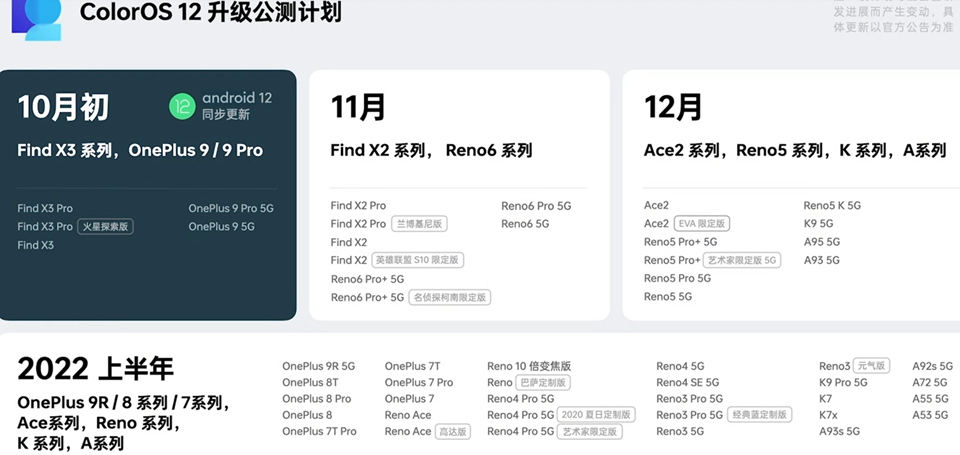Click the "A53 5G" entry

[x=930, y=415]
